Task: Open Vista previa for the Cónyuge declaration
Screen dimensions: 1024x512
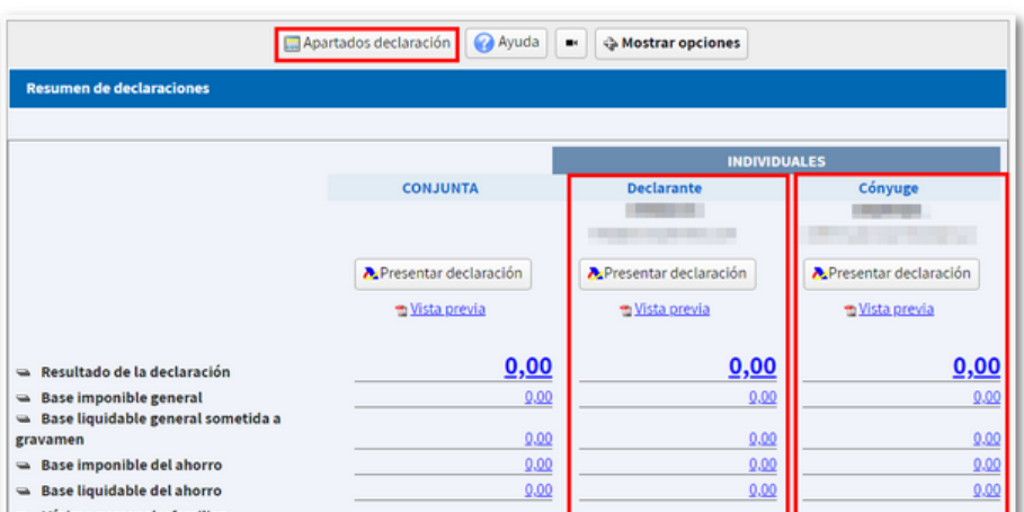Action: pos(896,309)
